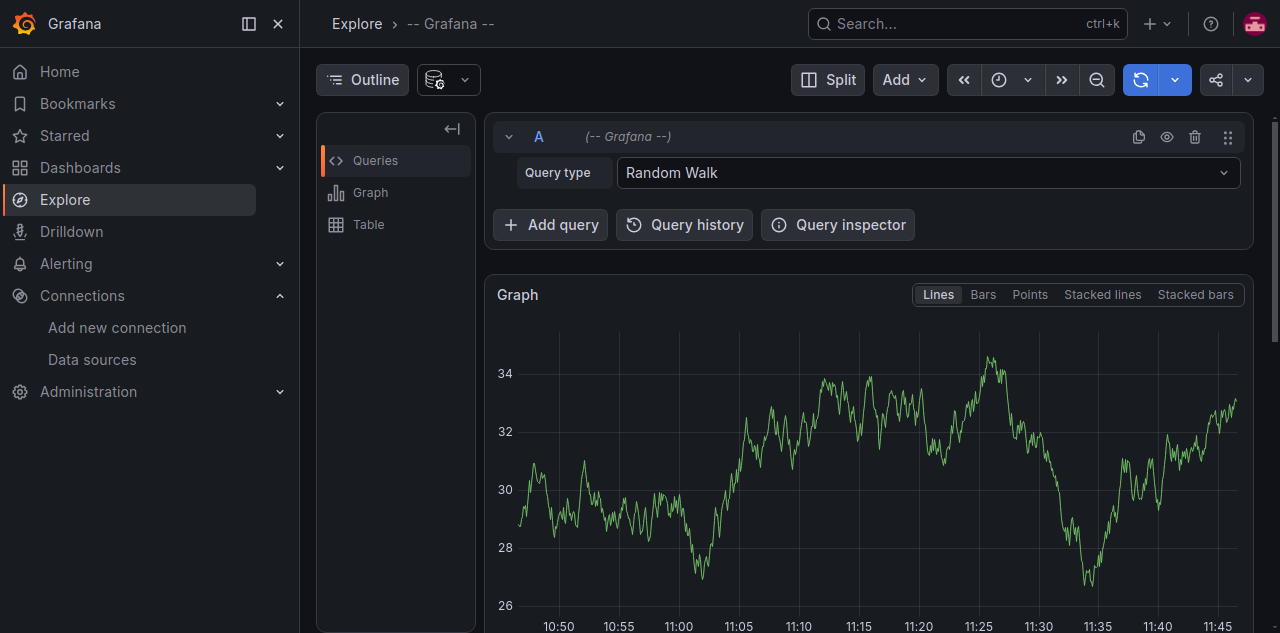Open the Query type Random Walk dropdown
This screenshot has height=633, width=1280.
[928, 173]
